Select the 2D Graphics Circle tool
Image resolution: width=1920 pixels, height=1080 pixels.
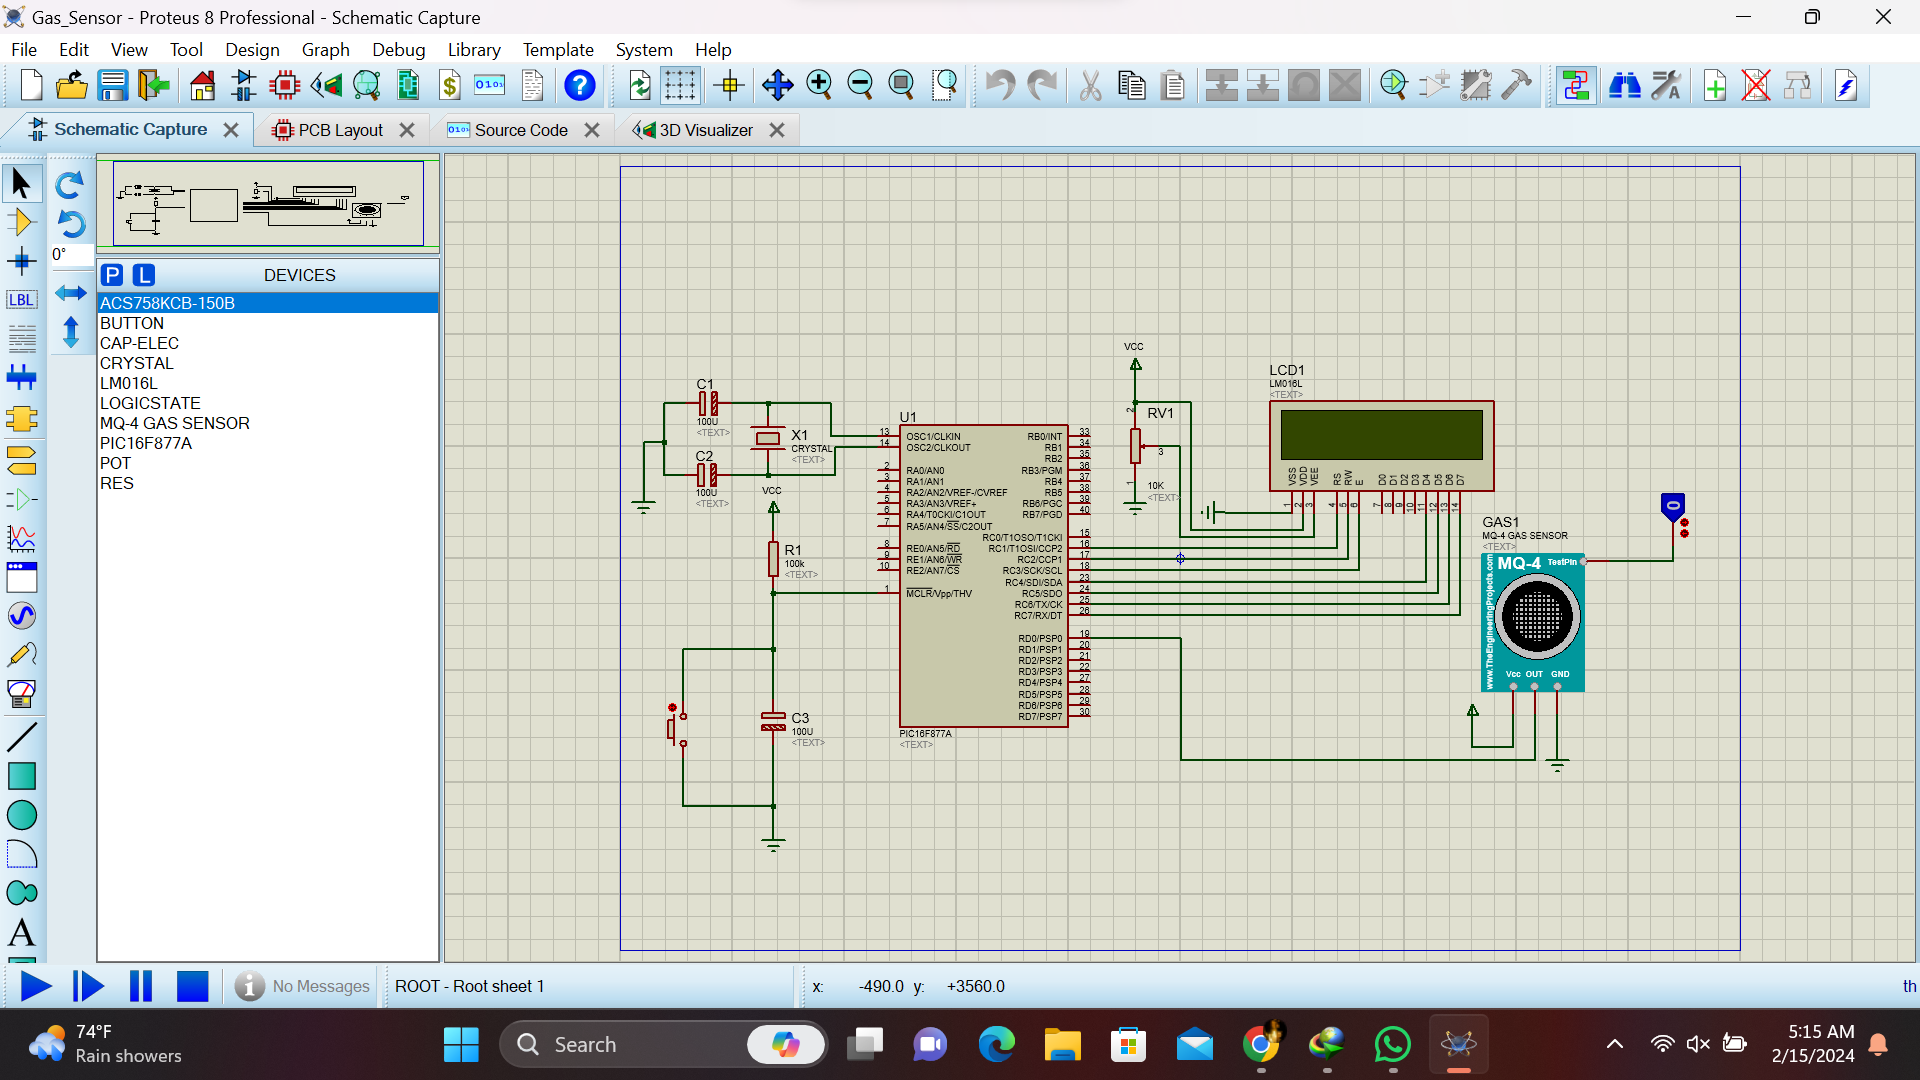click(x=21, y=815)
